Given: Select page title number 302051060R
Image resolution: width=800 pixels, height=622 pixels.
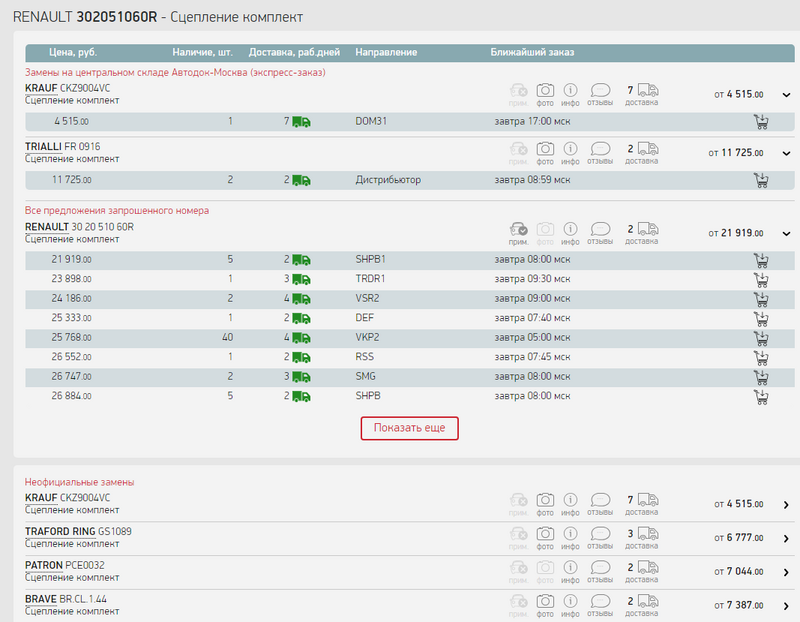Looking at the screenshot, I should pyautogui.click(x=117, y=17).
